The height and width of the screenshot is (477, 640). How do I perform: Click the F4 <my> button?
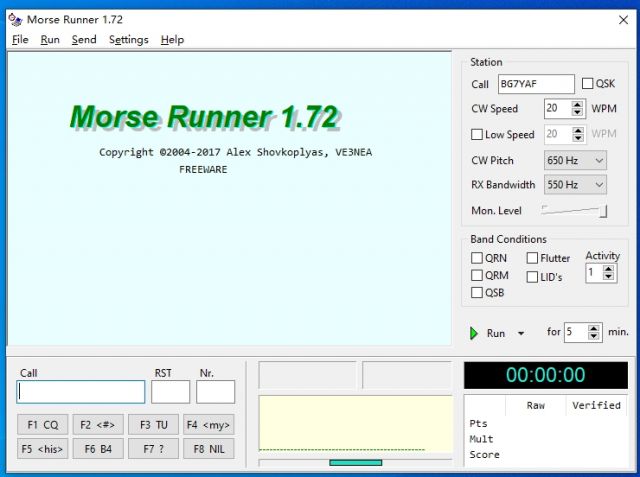point(209,425)
